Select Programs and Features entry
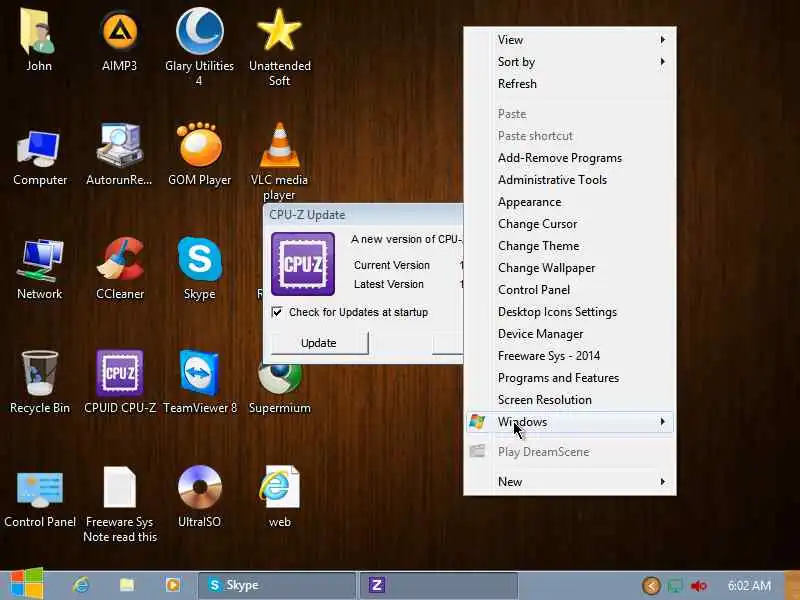Screen dimensions: 800x600 [569, 378]
